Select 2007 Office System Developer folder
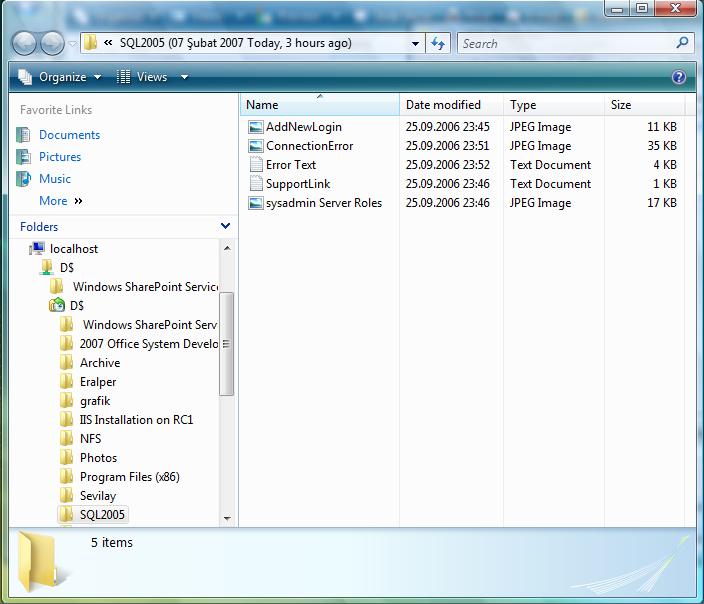The width and height of the screenshot is (704, 604). [x=149, y=344]
